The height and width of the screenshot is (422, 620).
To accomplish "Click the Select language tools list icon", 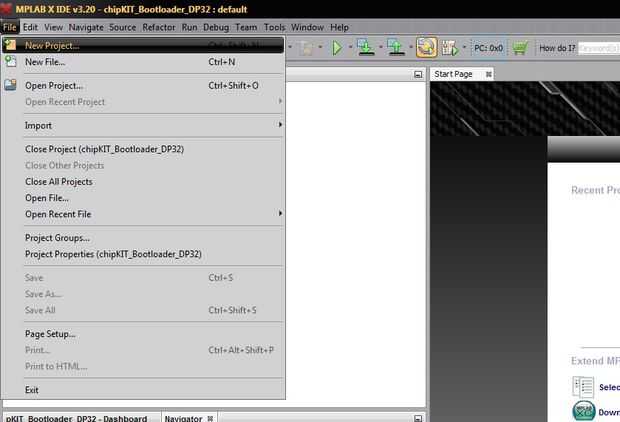I will click(x=583, y=387).
